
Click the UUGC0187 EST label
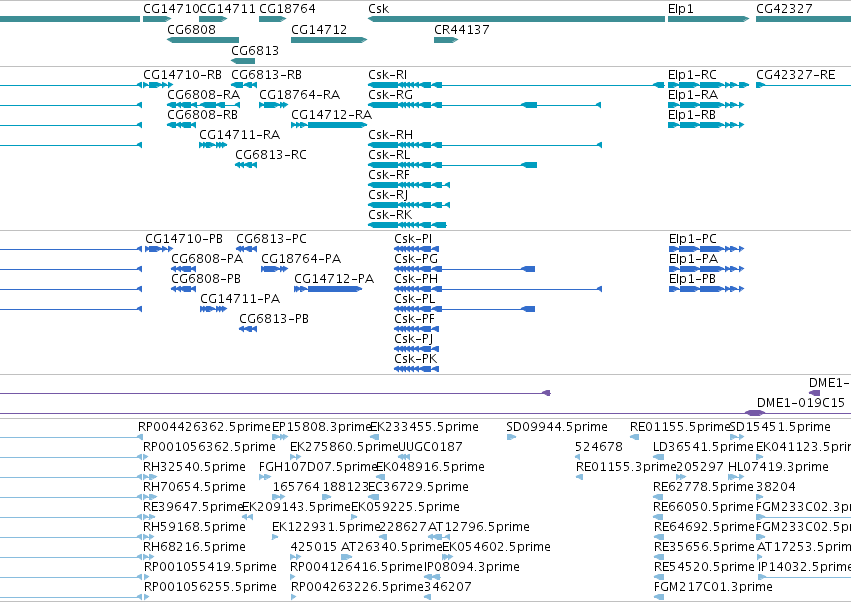click(430, 447)
